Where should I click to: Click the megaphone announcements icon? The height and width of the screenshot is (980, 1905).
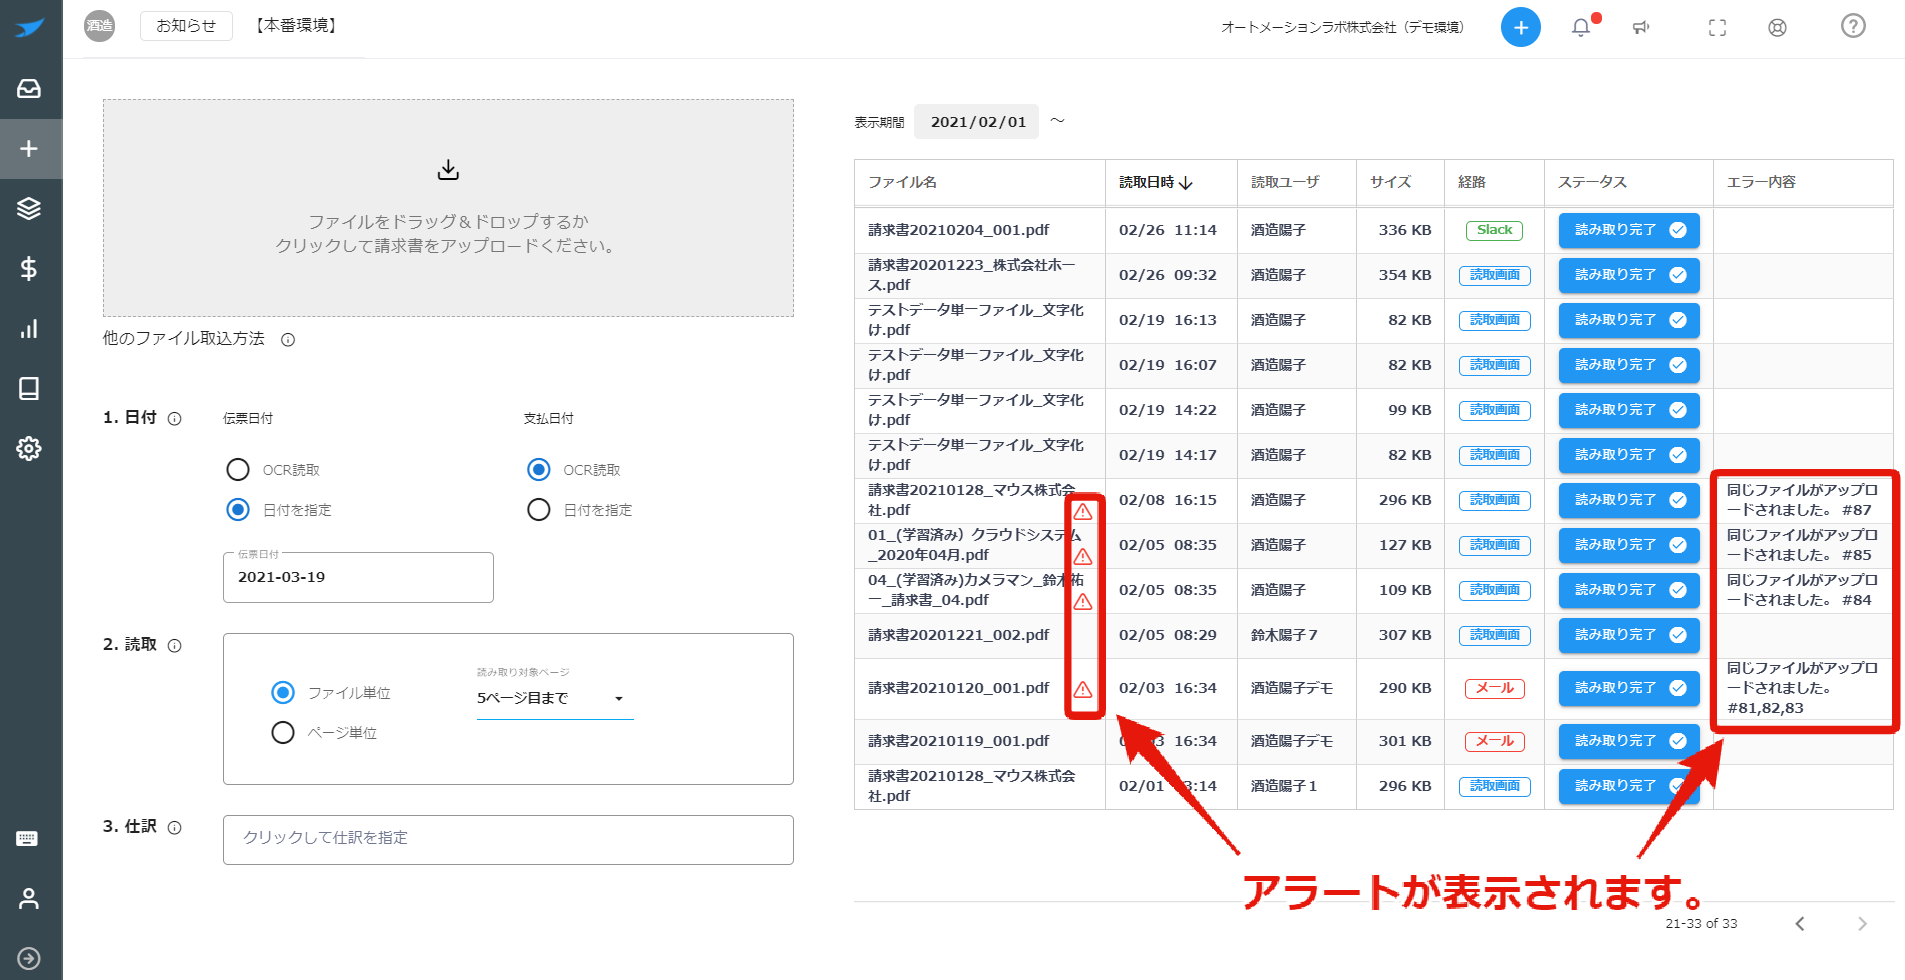[x=1641, y=27]
